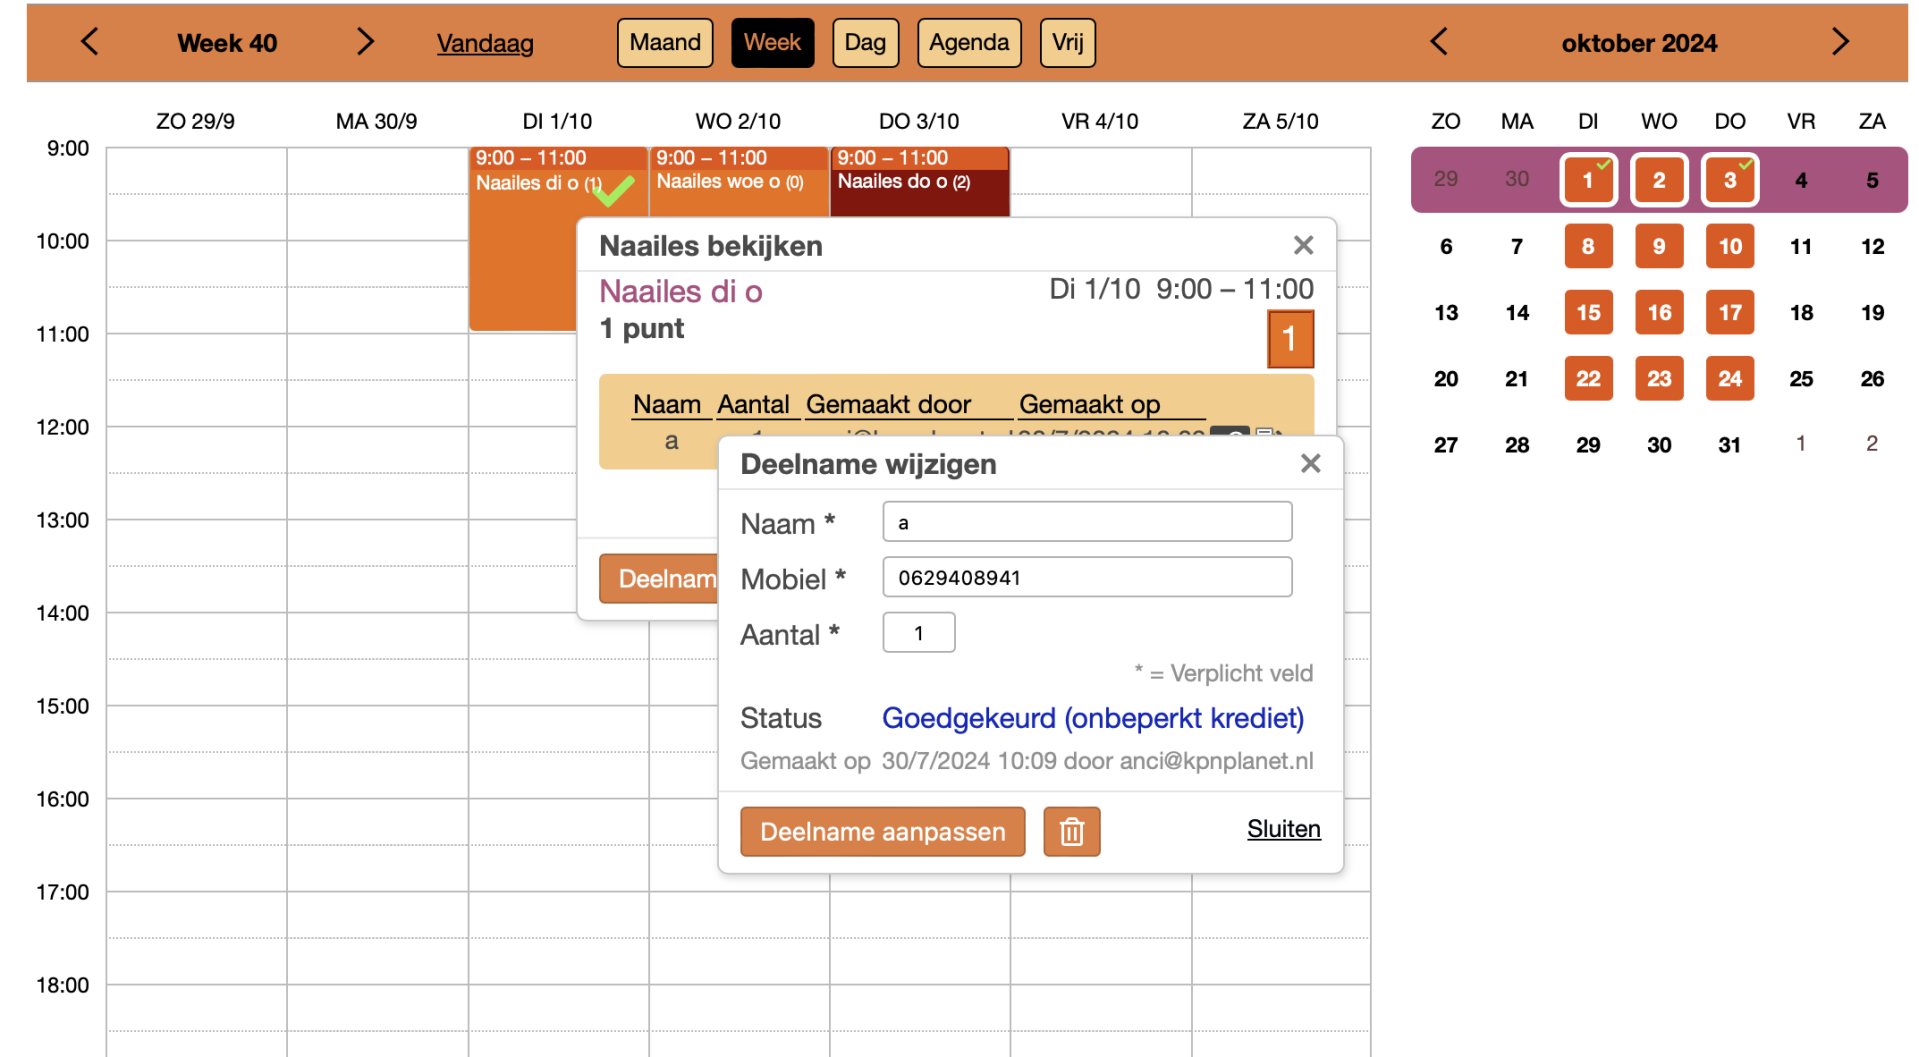Pick day 21 in the mini calendar

[1517, 379]
